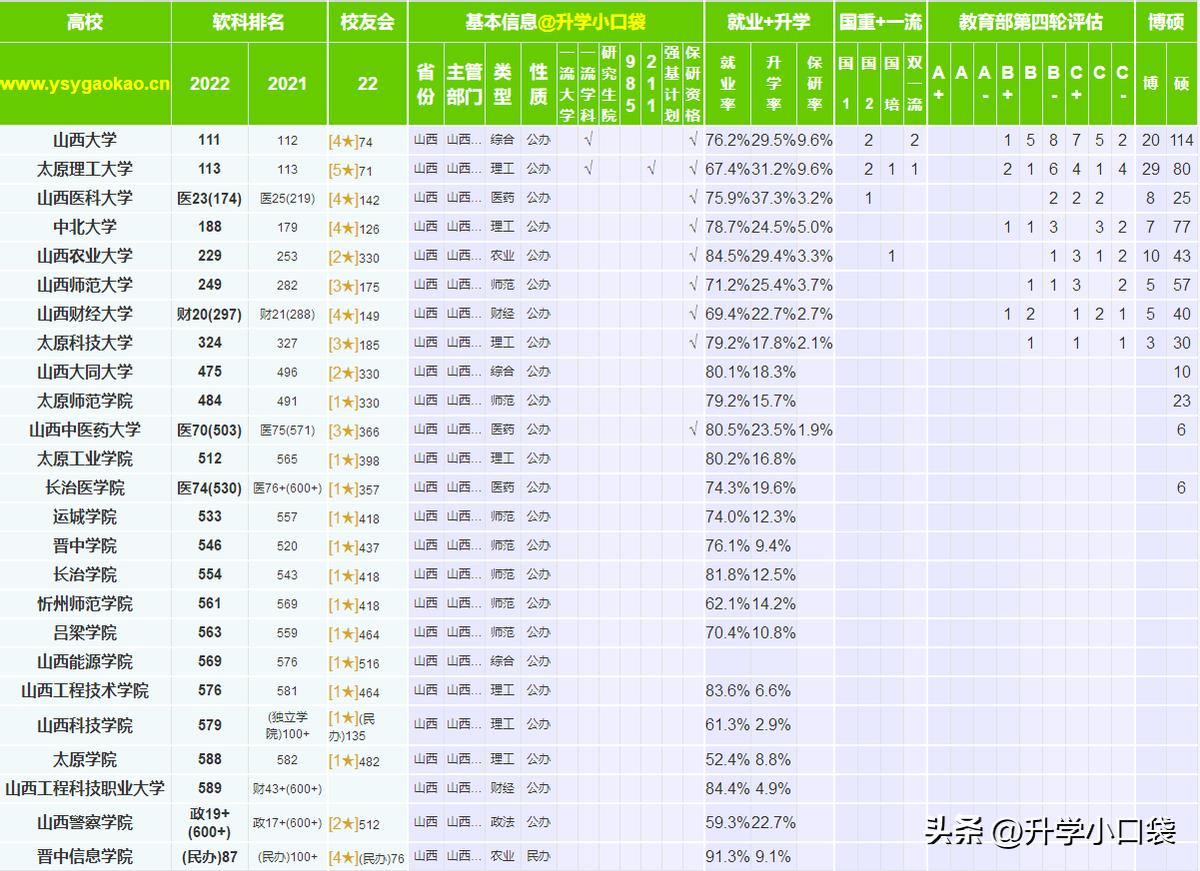Click the star rating for 山西大学
This screenshot has height=871, width=1200.
click(344, 142)
